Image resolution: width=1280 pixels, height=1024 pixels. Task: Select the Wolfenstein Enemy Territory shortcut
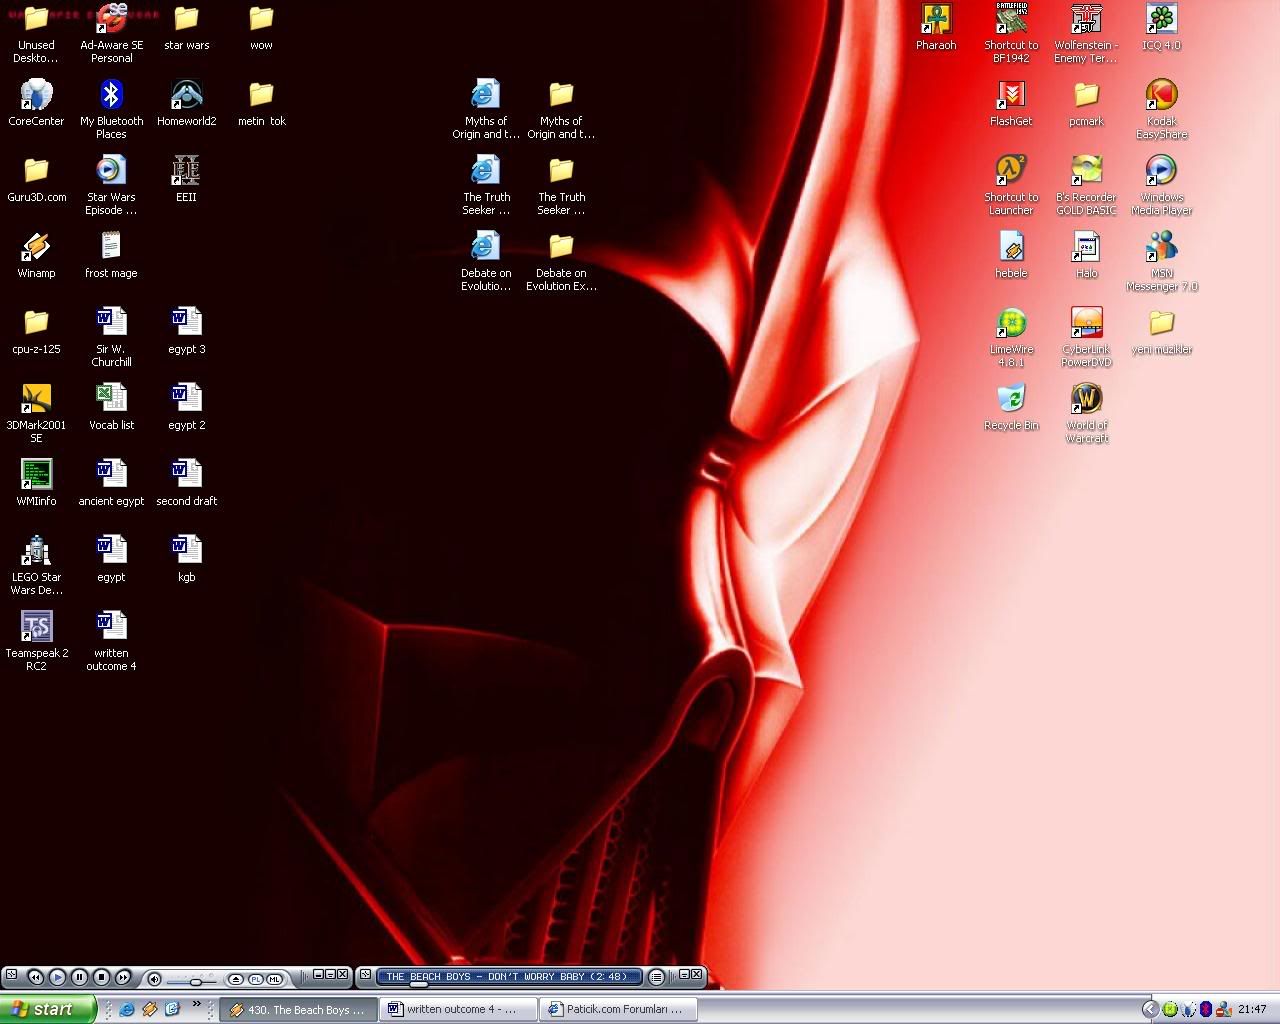pyautogui.click(x=1086, y=33)
